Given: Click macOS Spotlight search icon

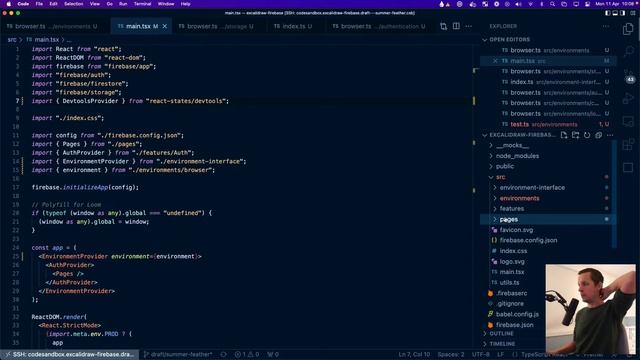Looking at the screenshot, I should point(552,4).
